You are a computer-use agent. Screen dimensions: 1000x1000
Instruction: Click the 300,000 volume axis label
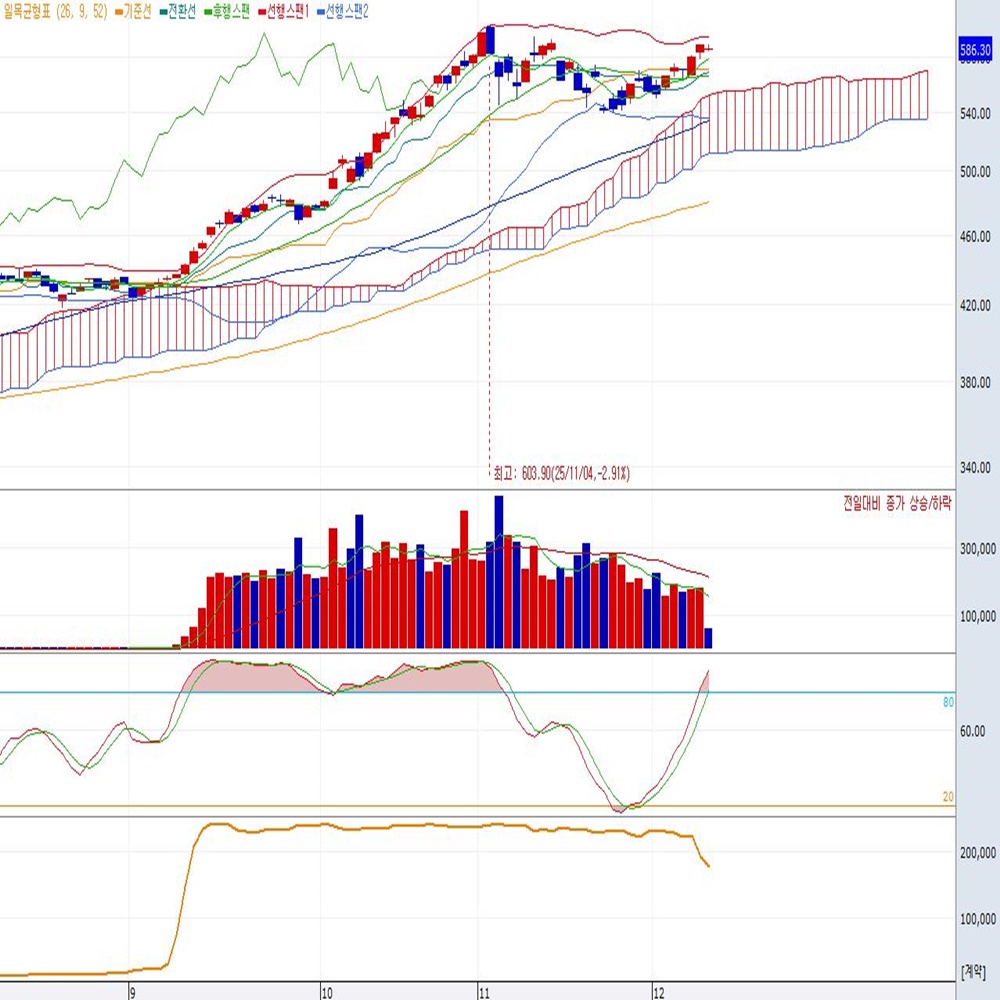pyautogui.click(x=978, y=549)
